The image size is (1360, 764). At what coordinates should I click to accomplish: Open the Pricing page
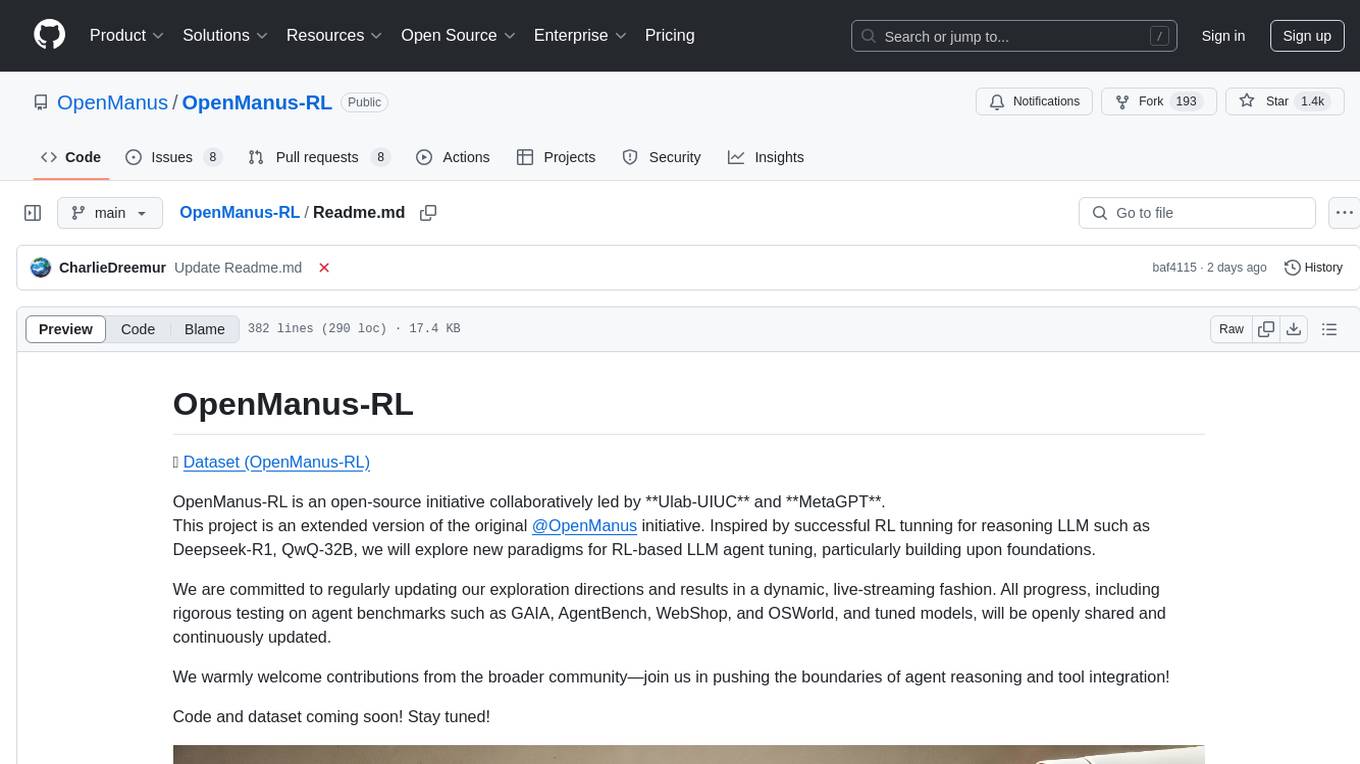coord(670,35)
